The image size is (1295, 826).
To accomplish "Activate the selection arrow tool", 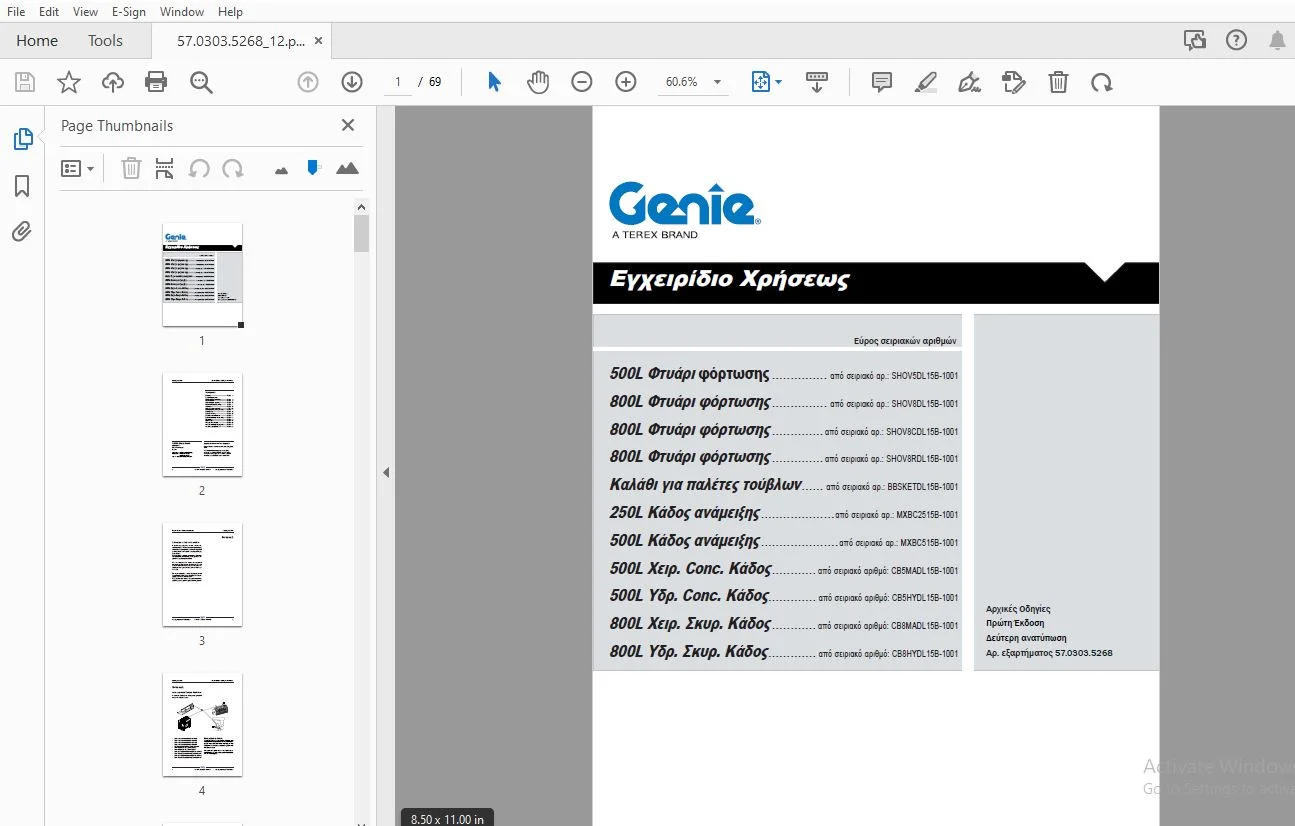I will coord(494,82).
